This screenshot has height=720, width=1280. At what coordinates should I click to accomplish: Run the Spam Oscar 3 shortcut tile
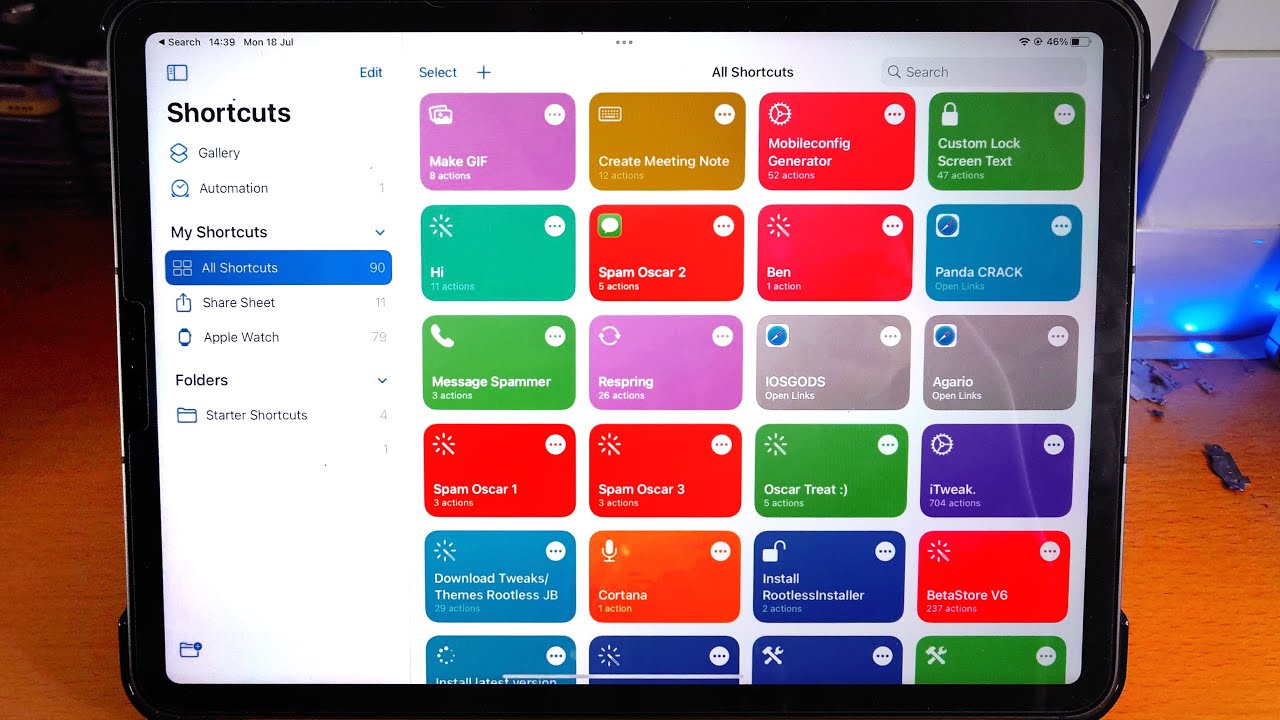coord(666,470)
